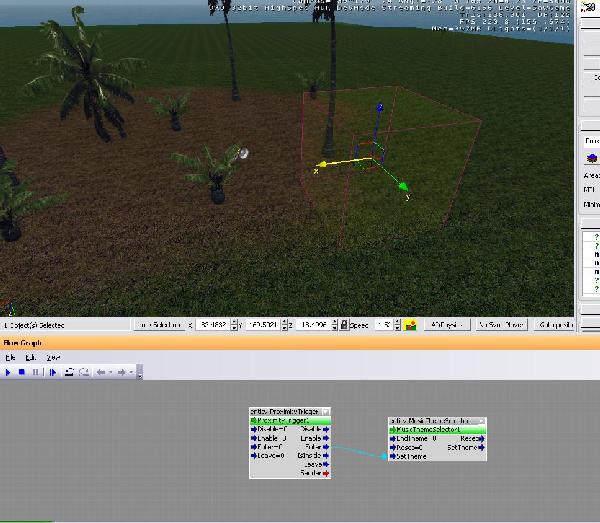Navigate forward with the right arrow icon
The width and height of the screenshot is (600, 523).
click(x=122, y=372)
